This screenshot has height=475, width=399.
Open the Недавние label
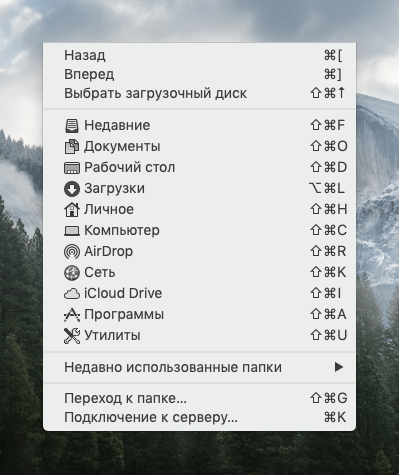pyautogui.click(x=117, y=126)
